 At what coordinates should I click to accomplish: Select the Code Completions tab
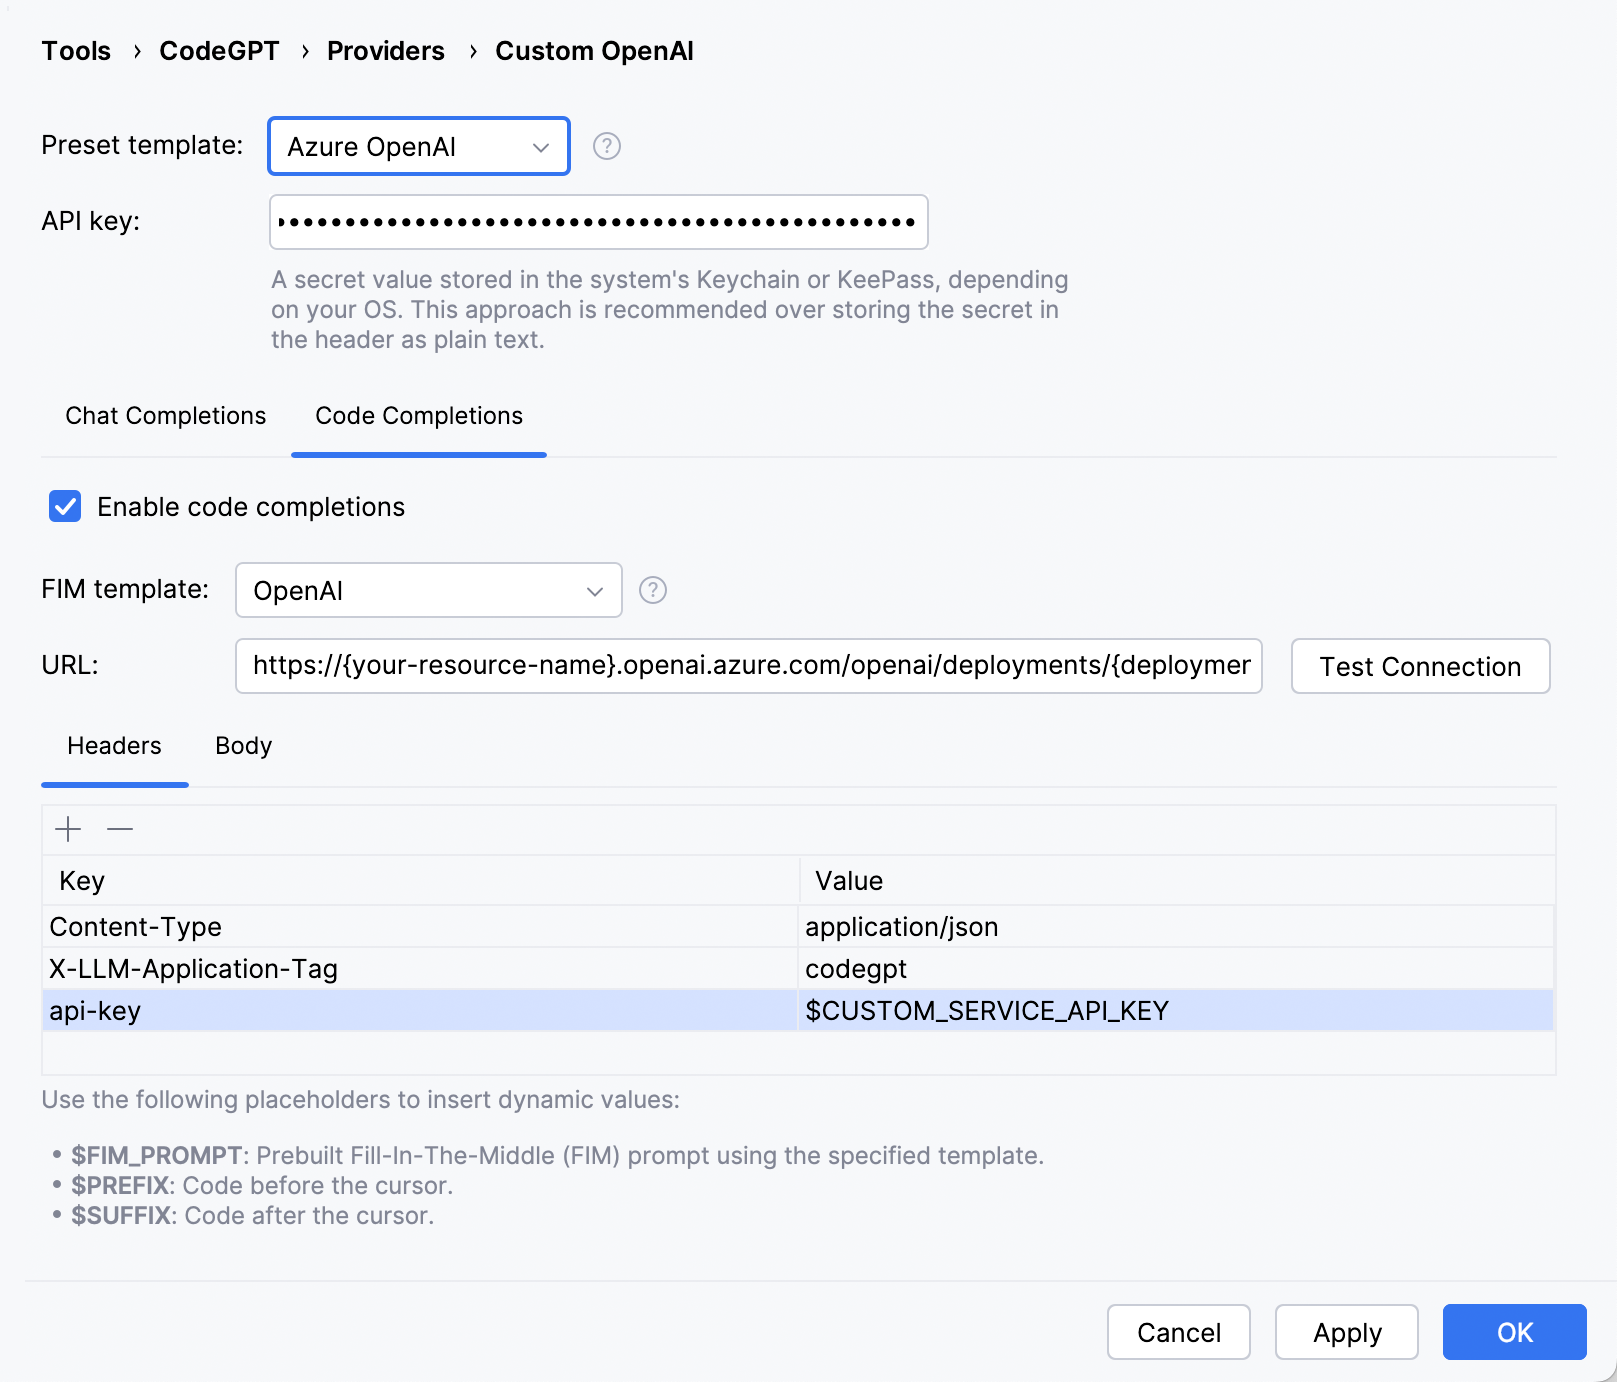(419, 416)
